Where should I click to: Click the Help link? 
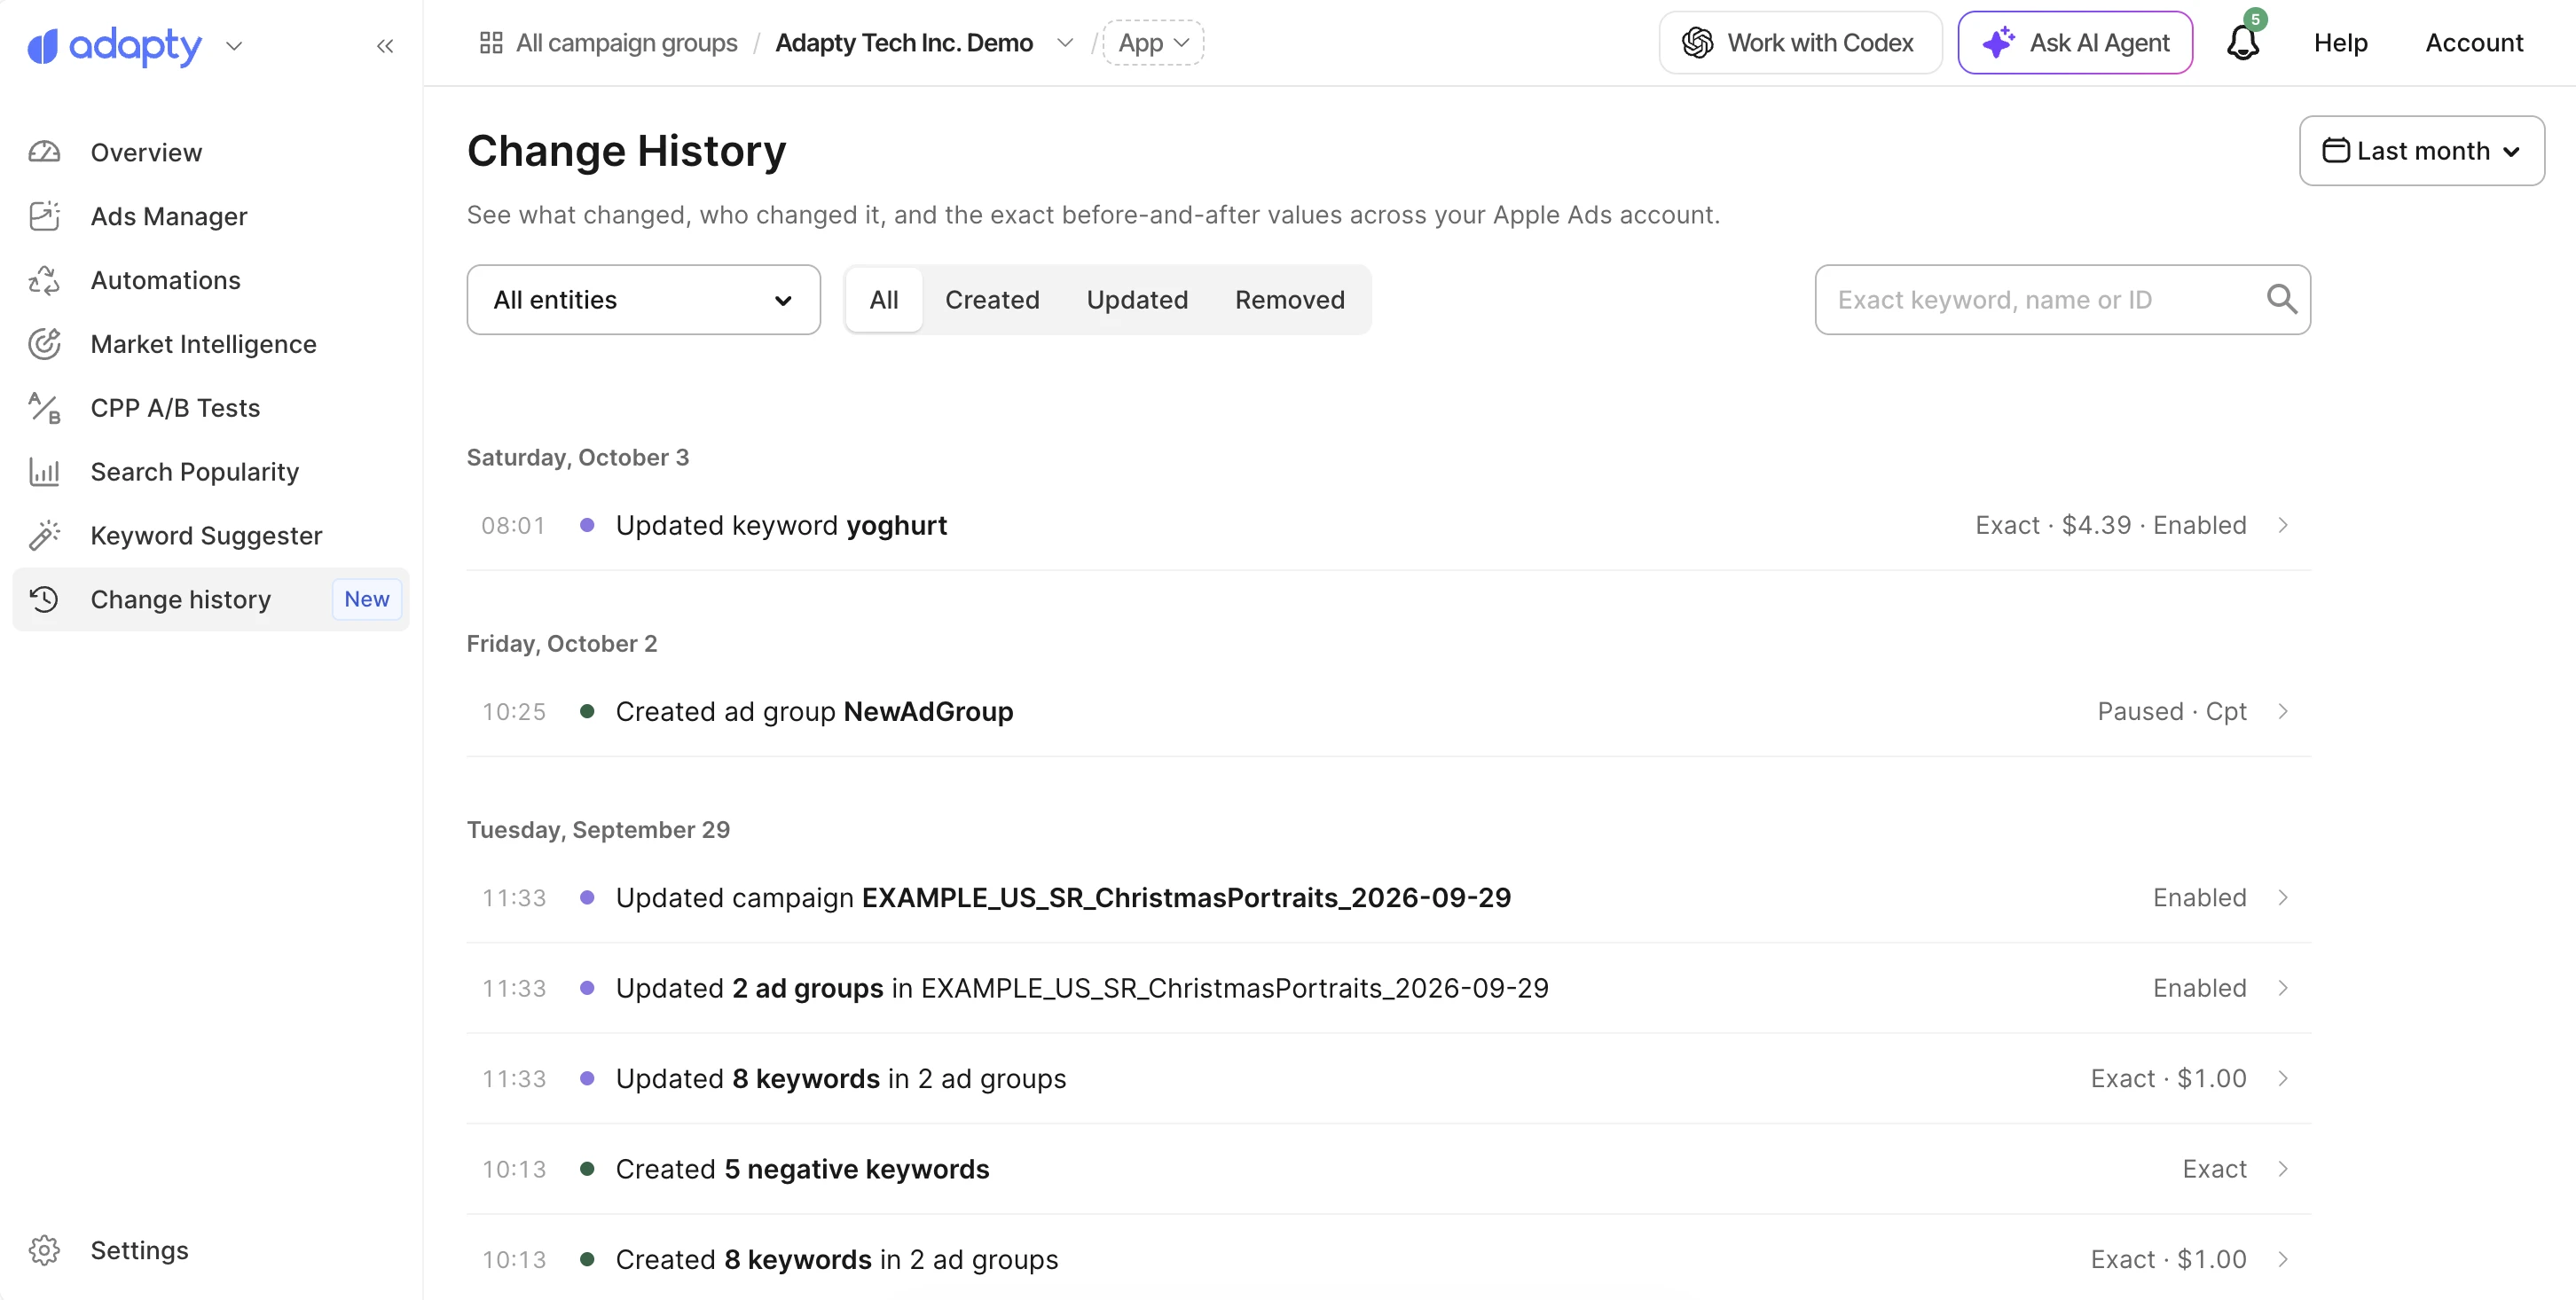2340,43
